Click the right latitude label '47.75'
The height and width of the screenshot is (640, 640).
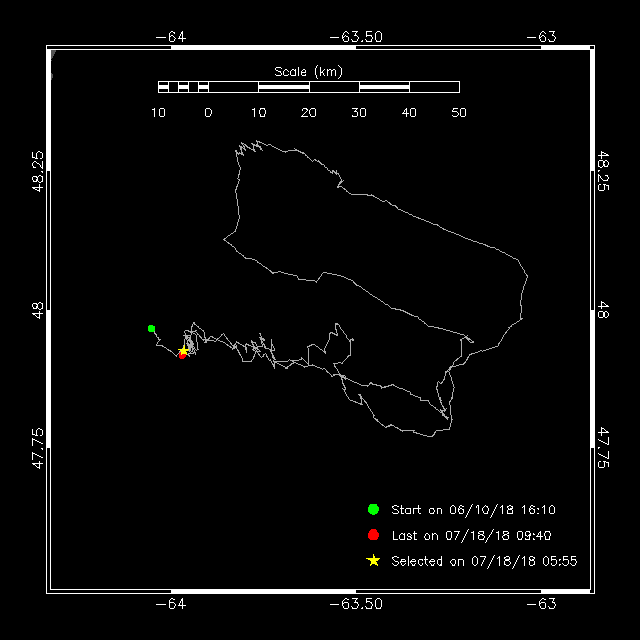tap(603, 448)
